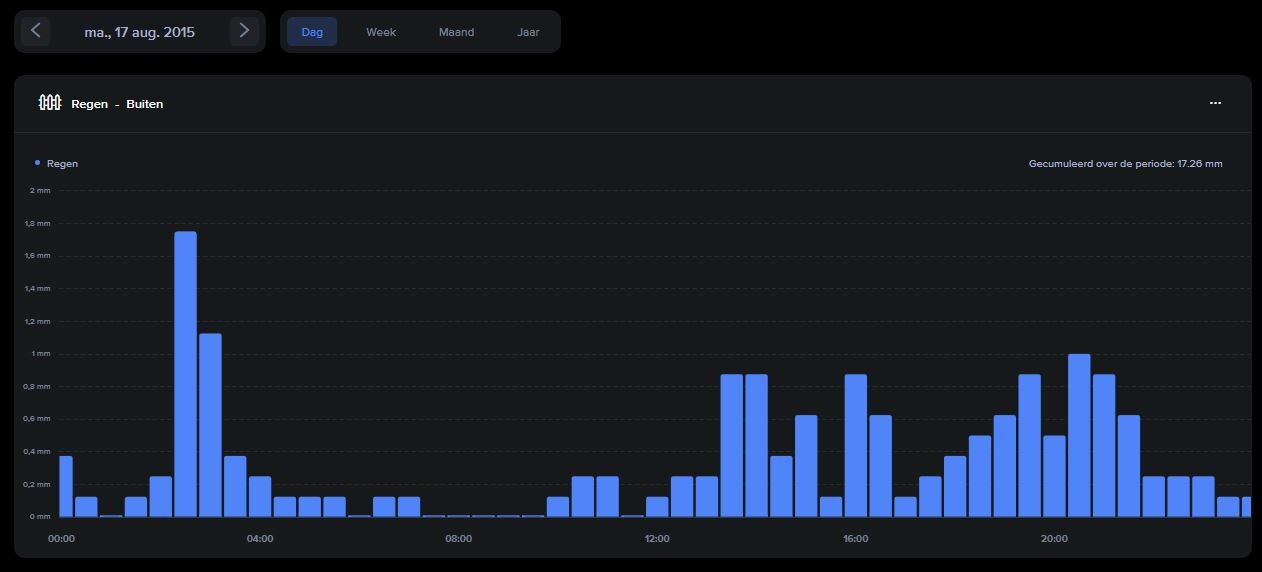
Task: Click the first bar at 00:00
Action: pyautogui.click(x=66, y=486)
